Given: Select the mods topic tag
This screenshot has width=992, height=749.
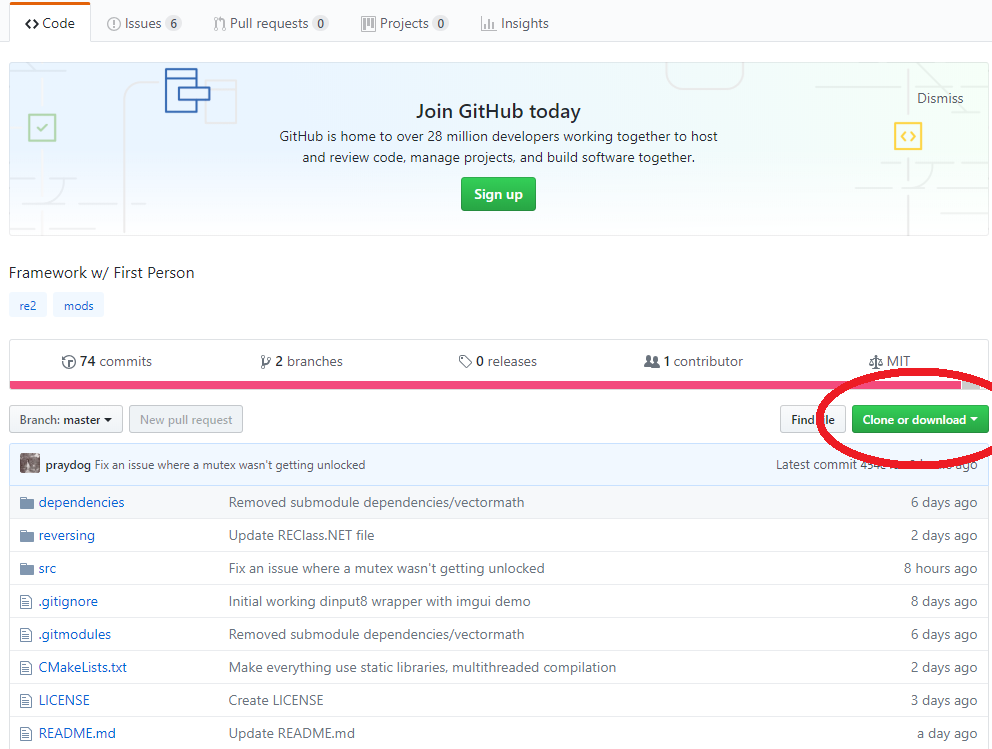Looking at the screenshot, I should click(x=78, y=306).
